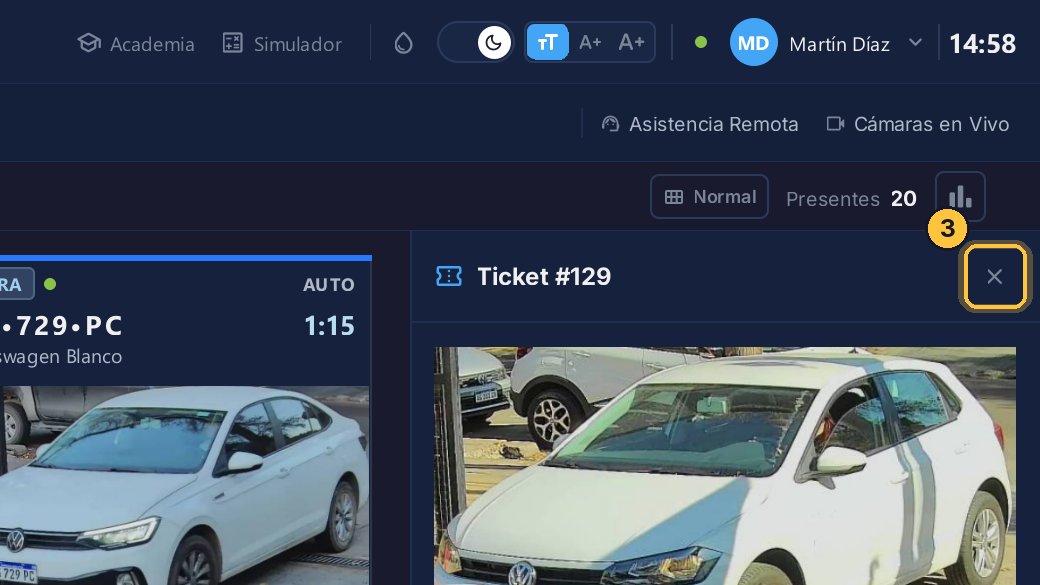
Task: Select the vehicle card photo with 1:15 timer
Action: click(x=184, y=486)
